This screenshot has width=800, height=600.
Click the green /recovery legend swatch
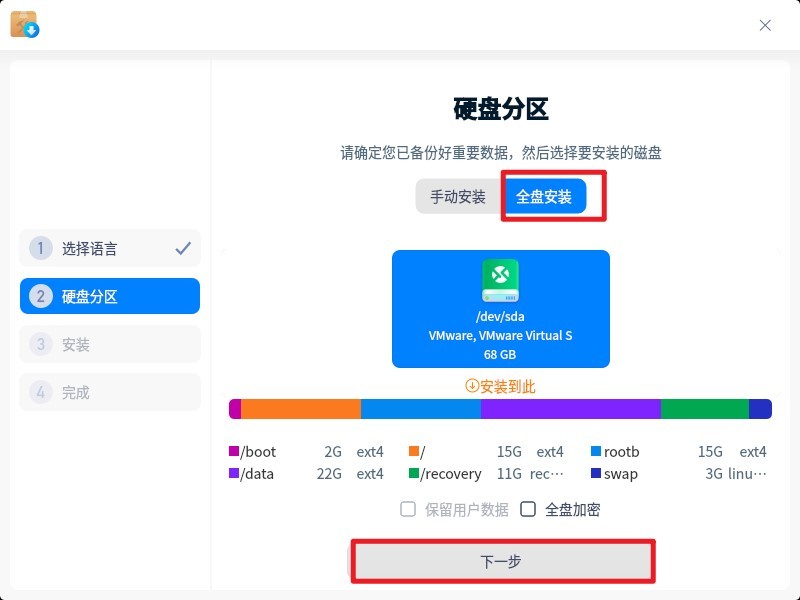414,473
